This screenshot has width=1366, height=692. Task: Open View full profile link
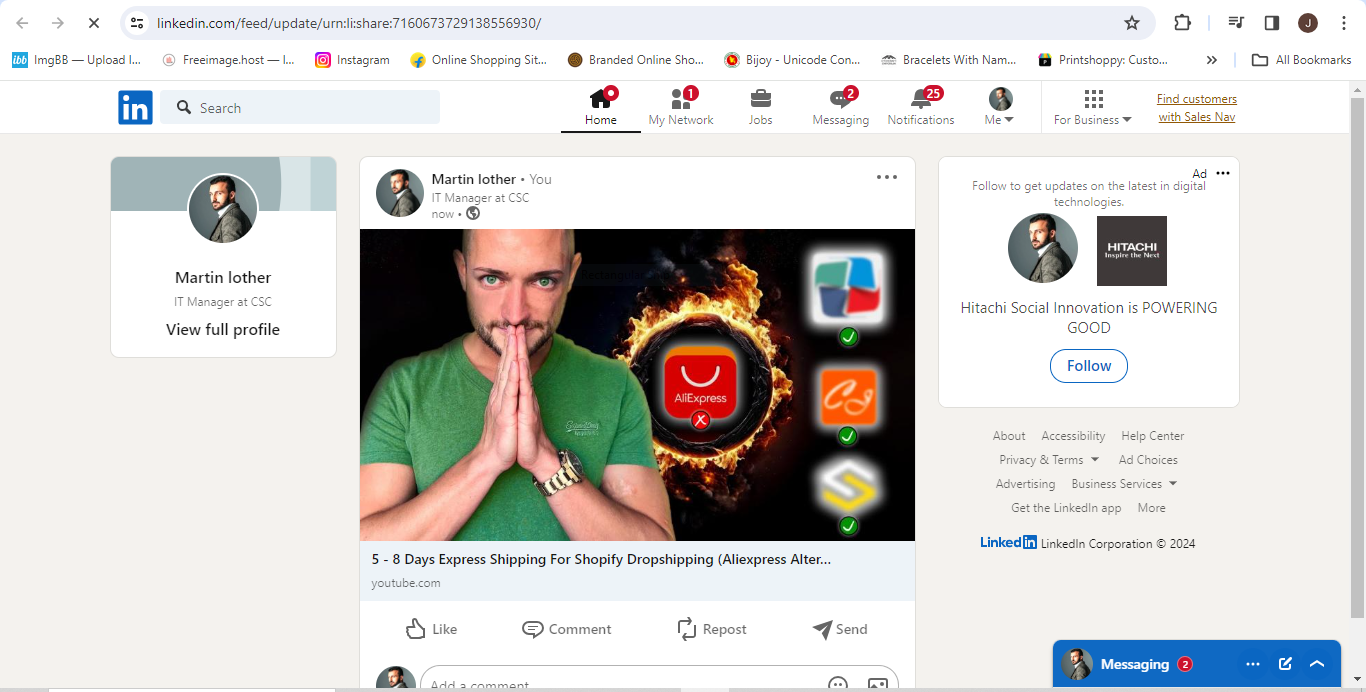223,330
